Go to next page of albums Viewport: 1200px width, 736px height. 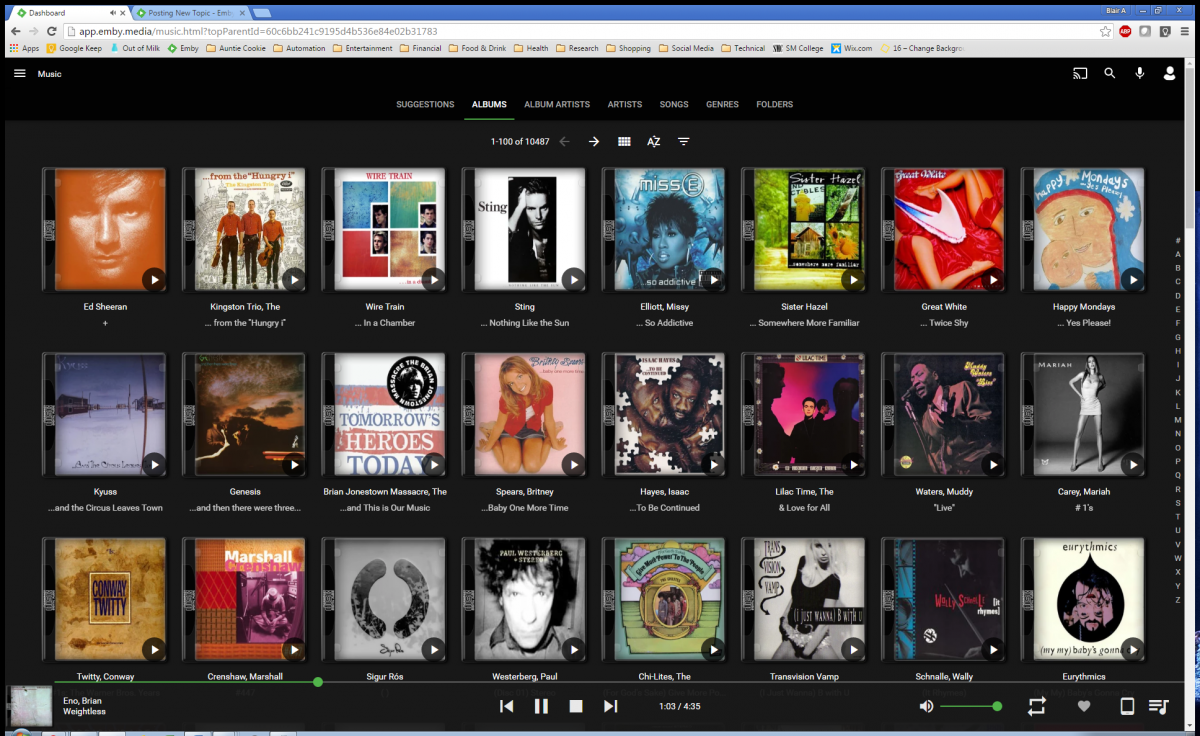[x=594, y=142]
